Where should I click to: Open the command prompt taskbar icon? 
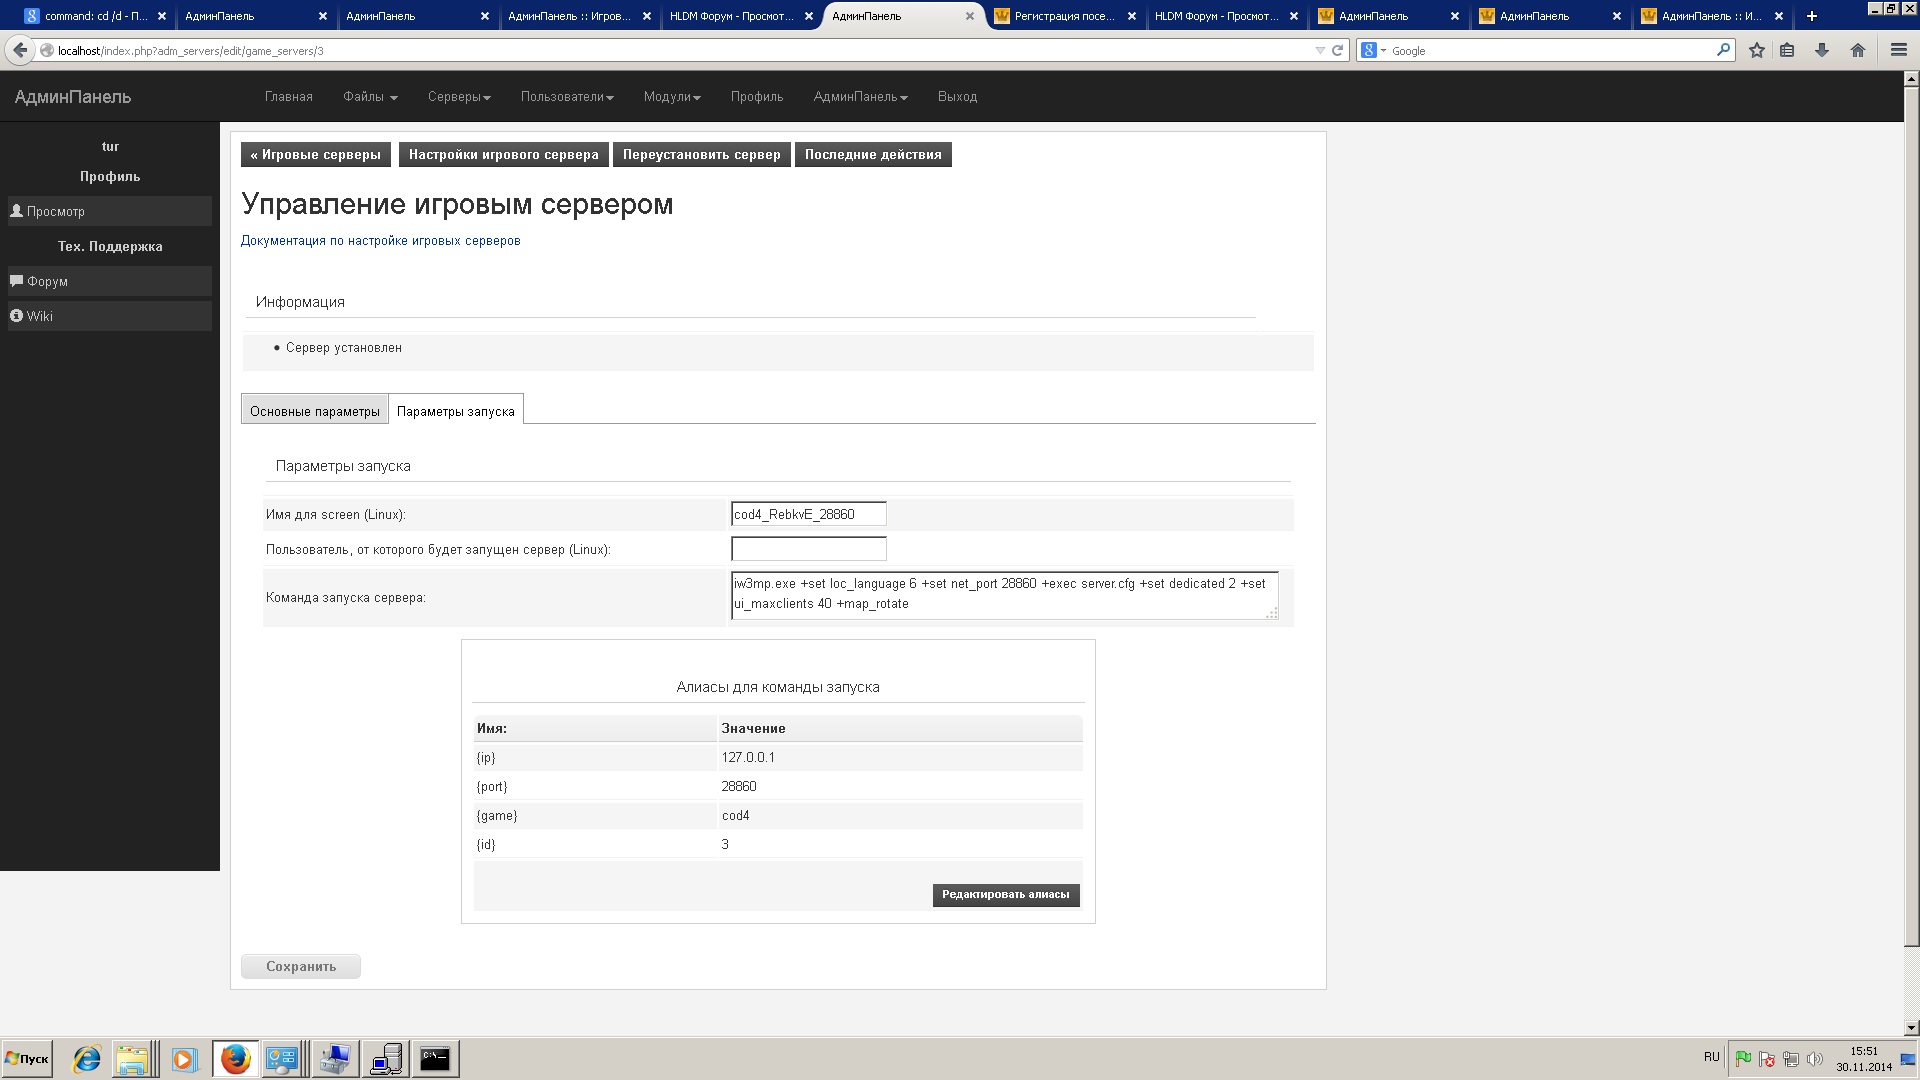(435, 1059)
